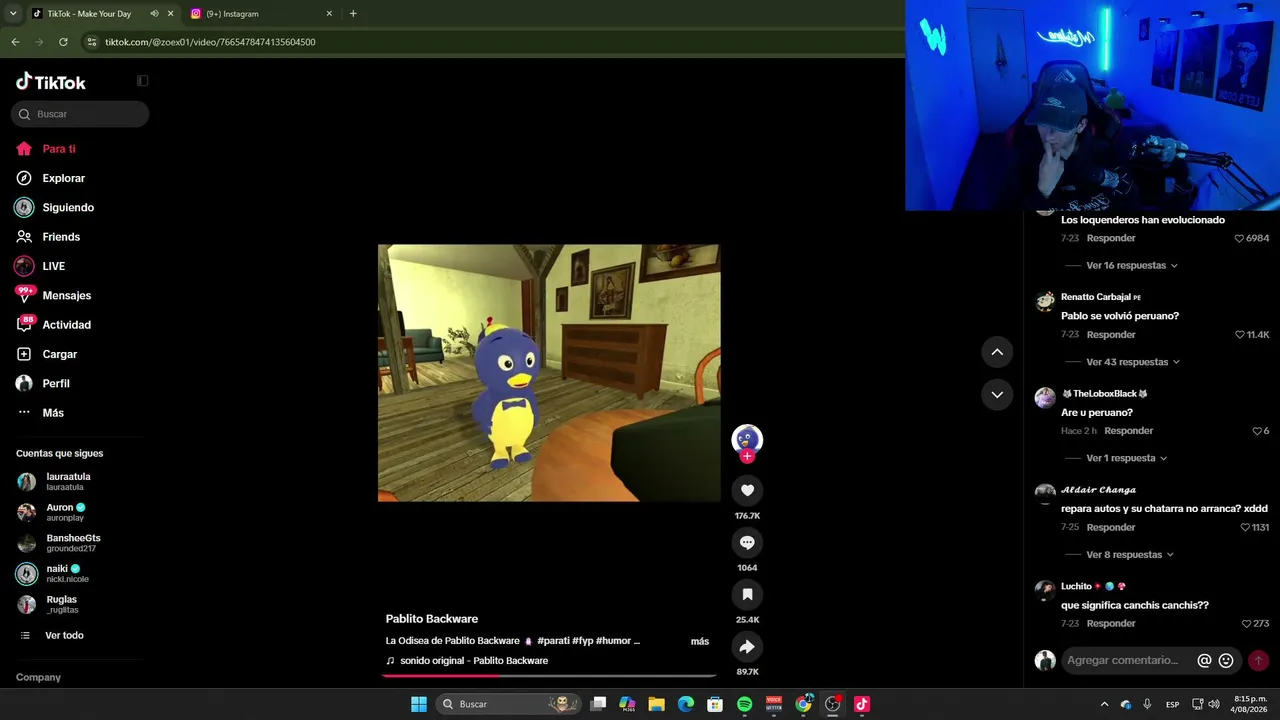Go back in browser history
Viewport: 1280px width, 720px height.
(15, 42)
